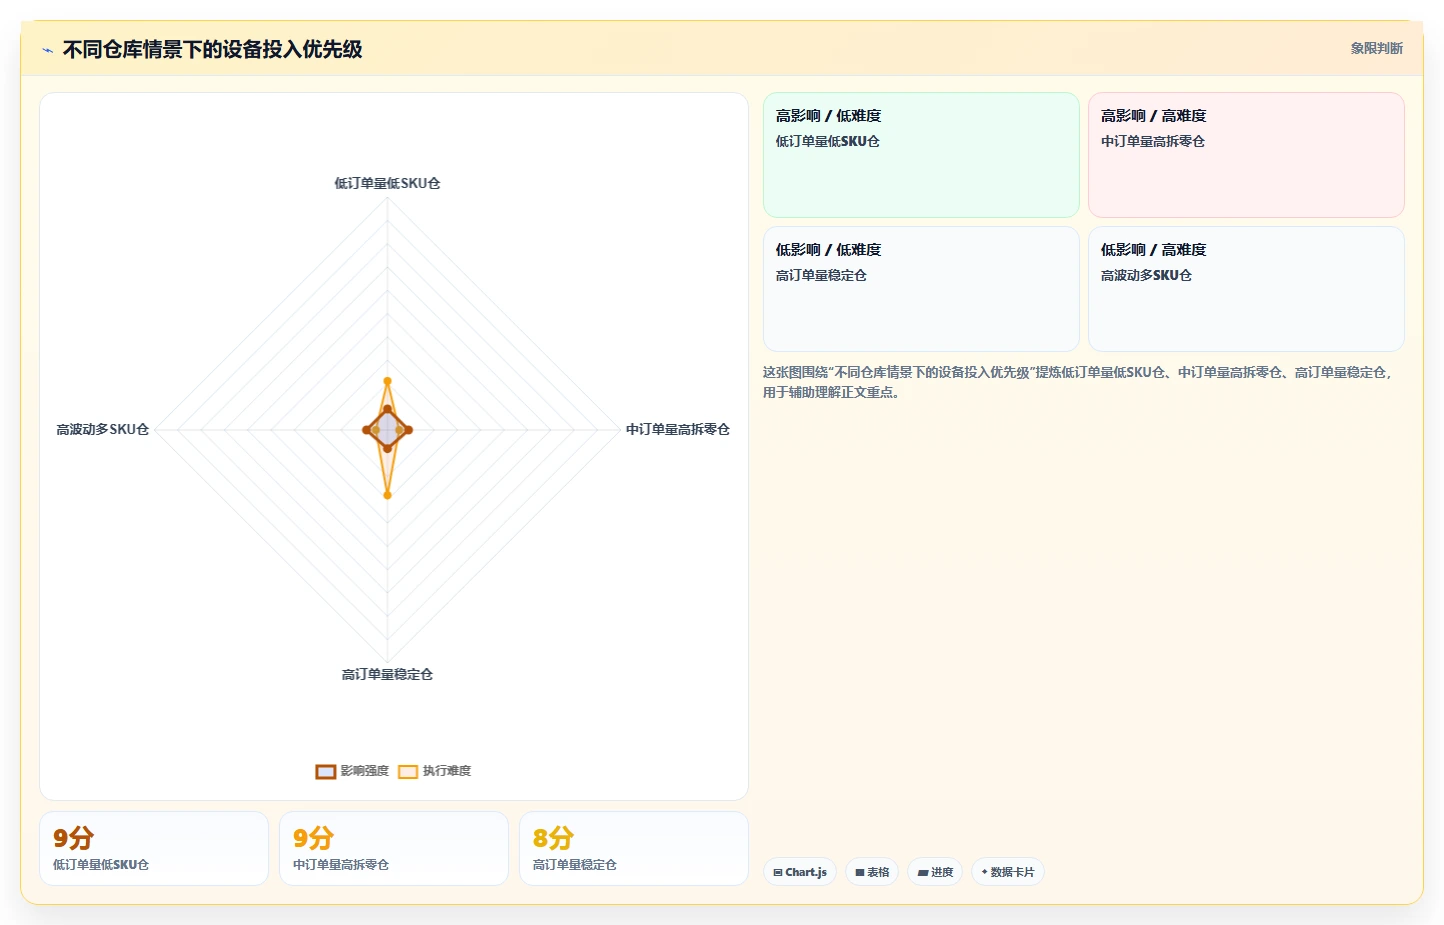
Task: Click the description paragraph starting 这张图围绕
Action: [1078, 382]
